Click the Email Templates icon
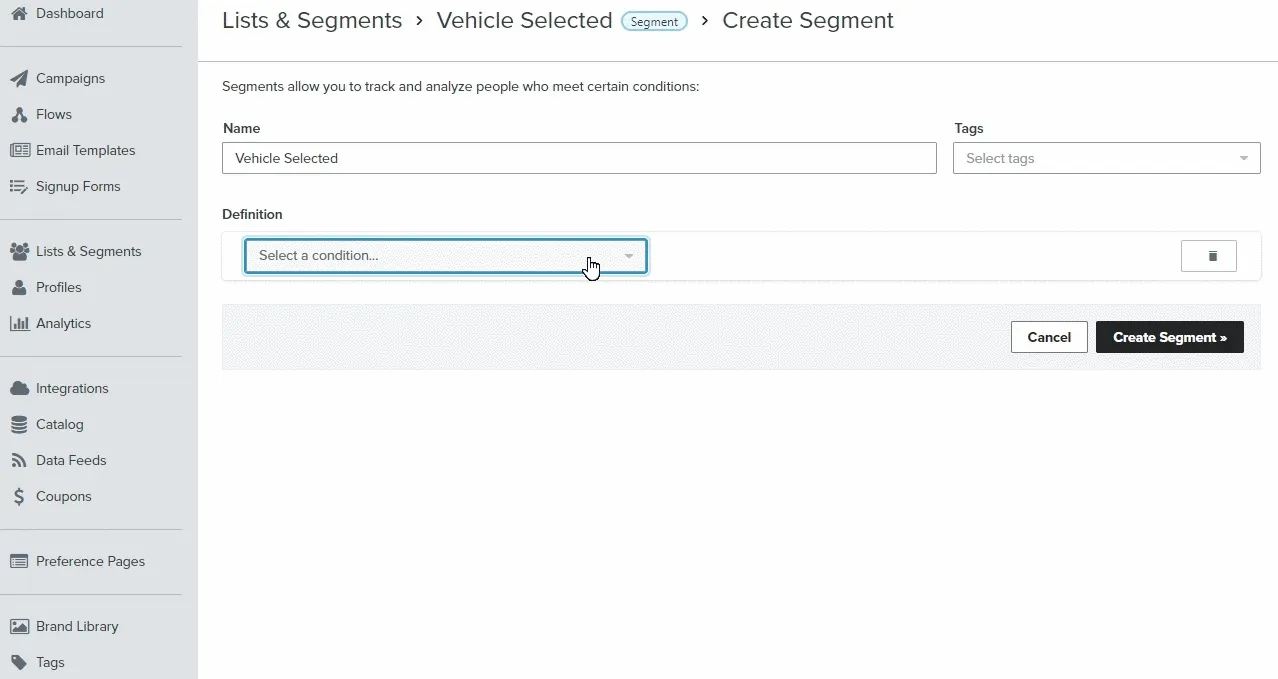The height and width of the screenshot is (679, 1278). click(19, 151)
